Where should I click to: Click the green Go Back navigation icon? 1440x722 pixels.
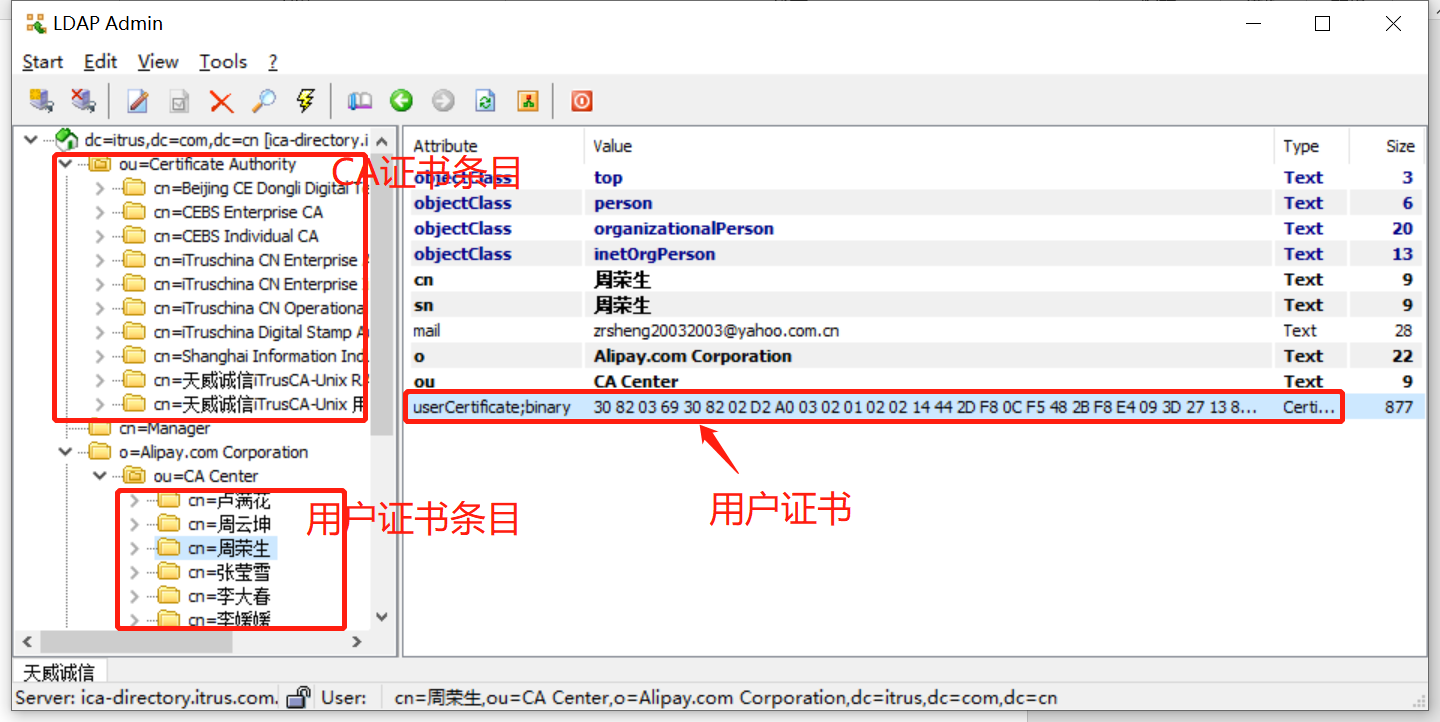400,100
